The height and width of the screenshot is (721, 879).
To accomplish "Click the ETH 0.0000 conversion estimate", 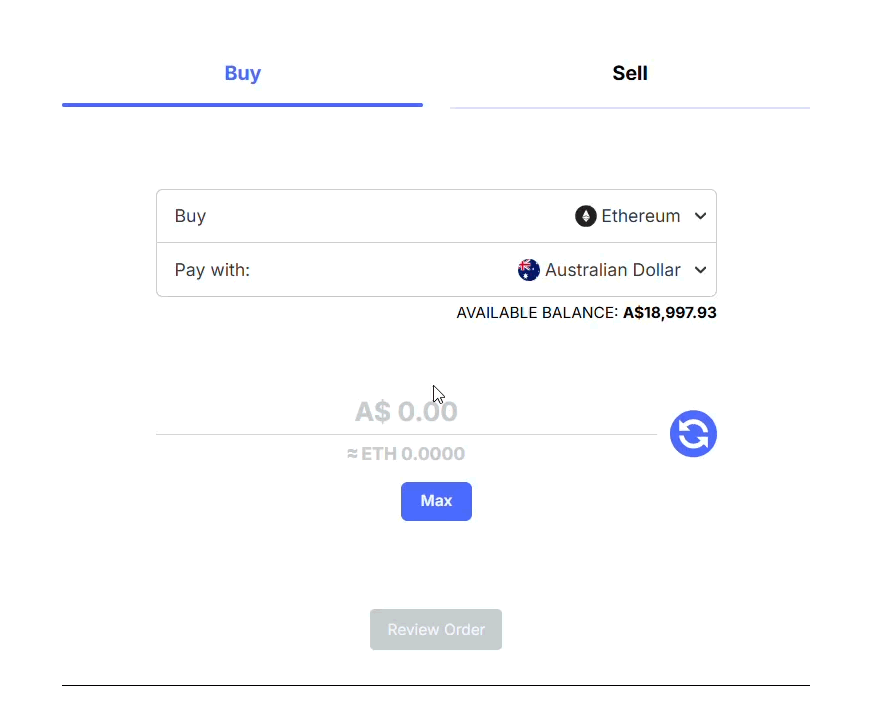I will 406,453.
